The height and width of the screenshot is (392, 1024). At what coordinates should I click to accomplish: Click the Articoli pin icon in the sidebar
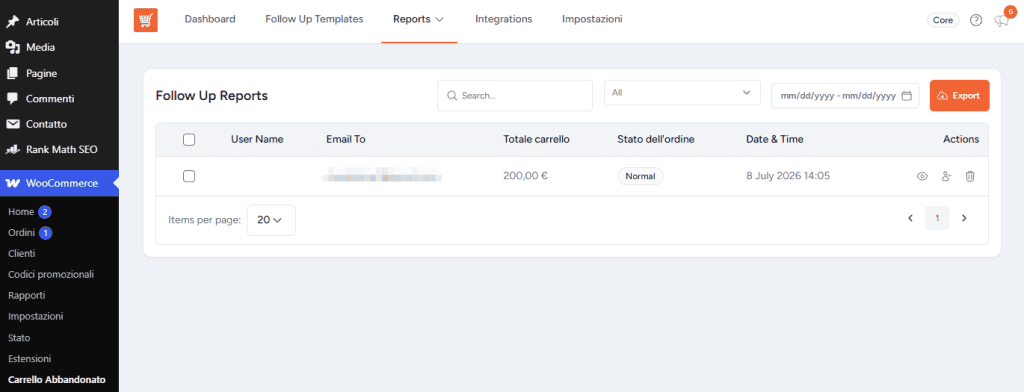(x=12, y=22)
